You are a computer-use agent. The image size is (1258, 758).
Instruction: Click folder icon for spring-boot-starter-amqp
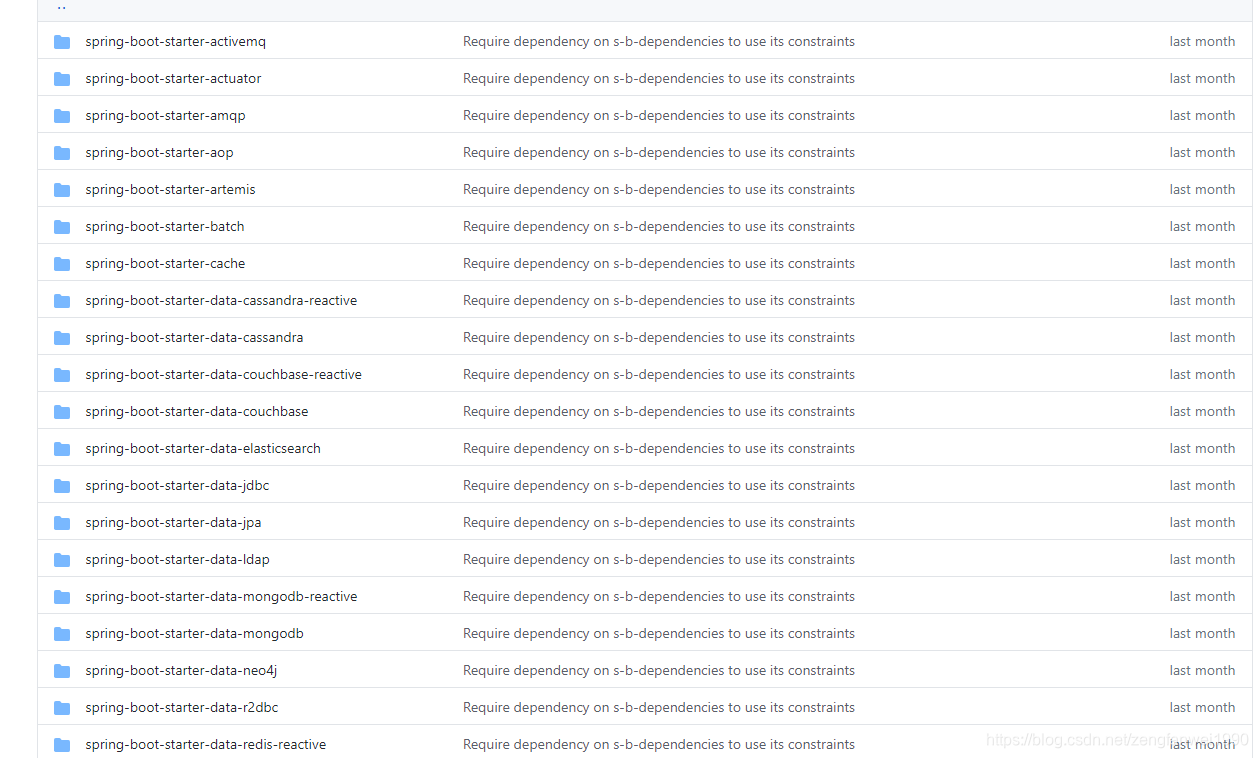62,116
